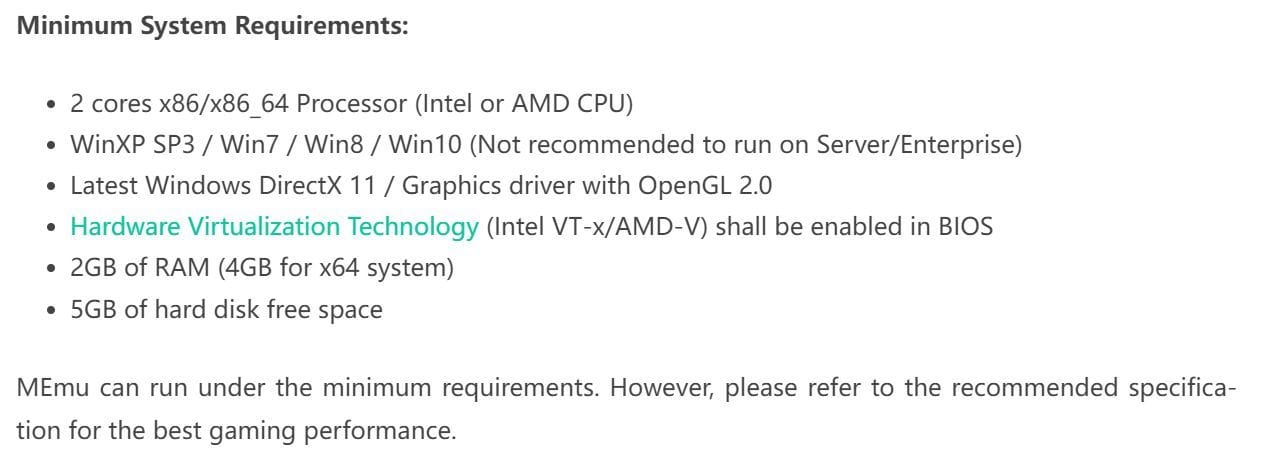Click the bullet point before Hardware Virtualization Technology
Screen dimensions: 1283x469
51,228
